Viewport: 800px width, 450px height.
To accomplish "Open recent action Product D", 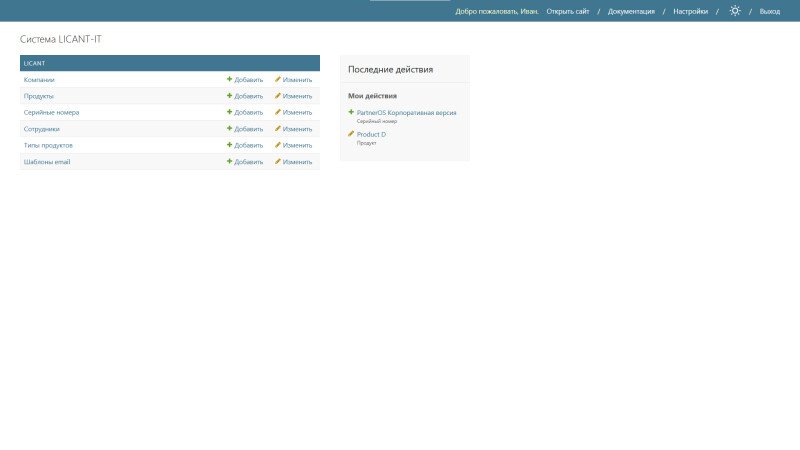I will coord(371,134).
